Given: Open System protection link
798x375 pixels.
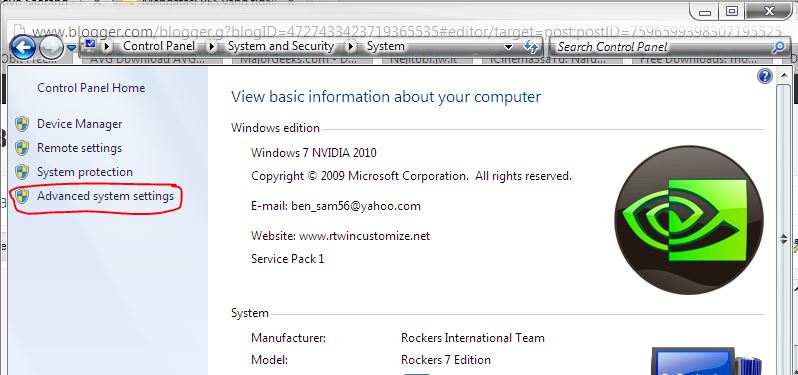Looking at the screenshot, I should tap(84, 171).
